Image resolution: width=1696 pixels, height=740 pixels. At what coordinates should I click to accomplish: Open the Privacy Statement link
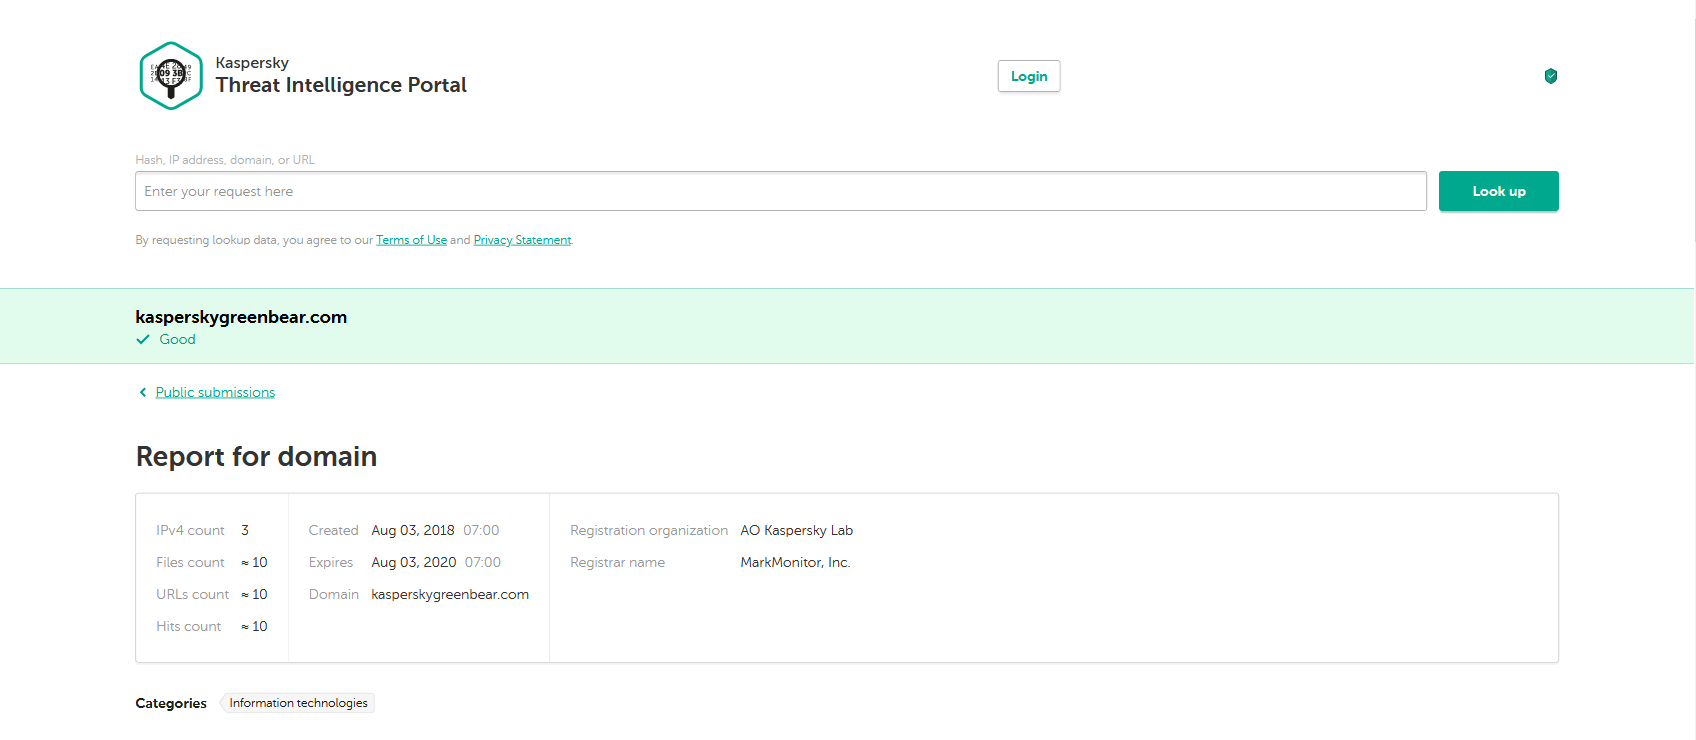(522, 240)
